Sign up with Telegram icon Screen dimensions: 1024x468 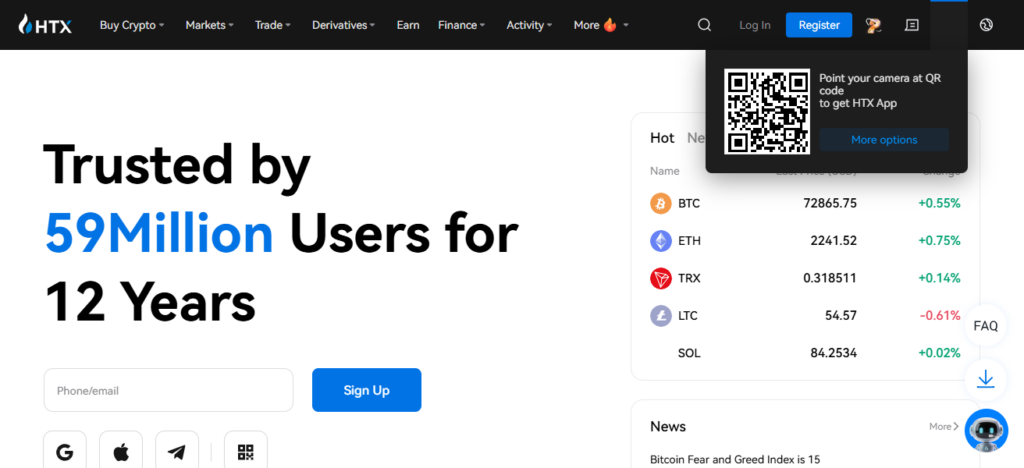(176, 452)
